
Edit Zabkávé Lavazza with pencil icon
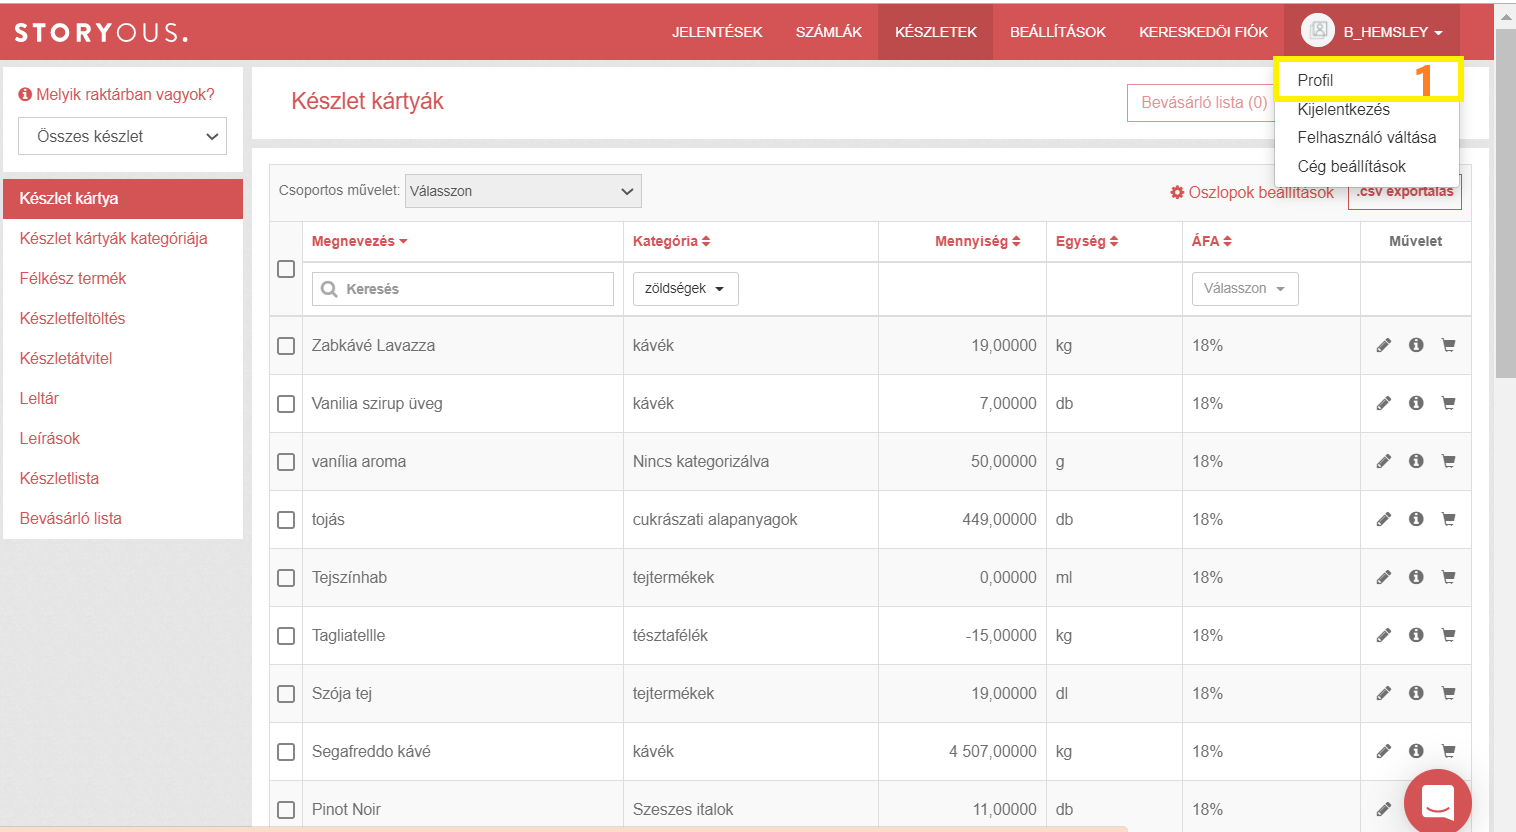(1384, 345)
